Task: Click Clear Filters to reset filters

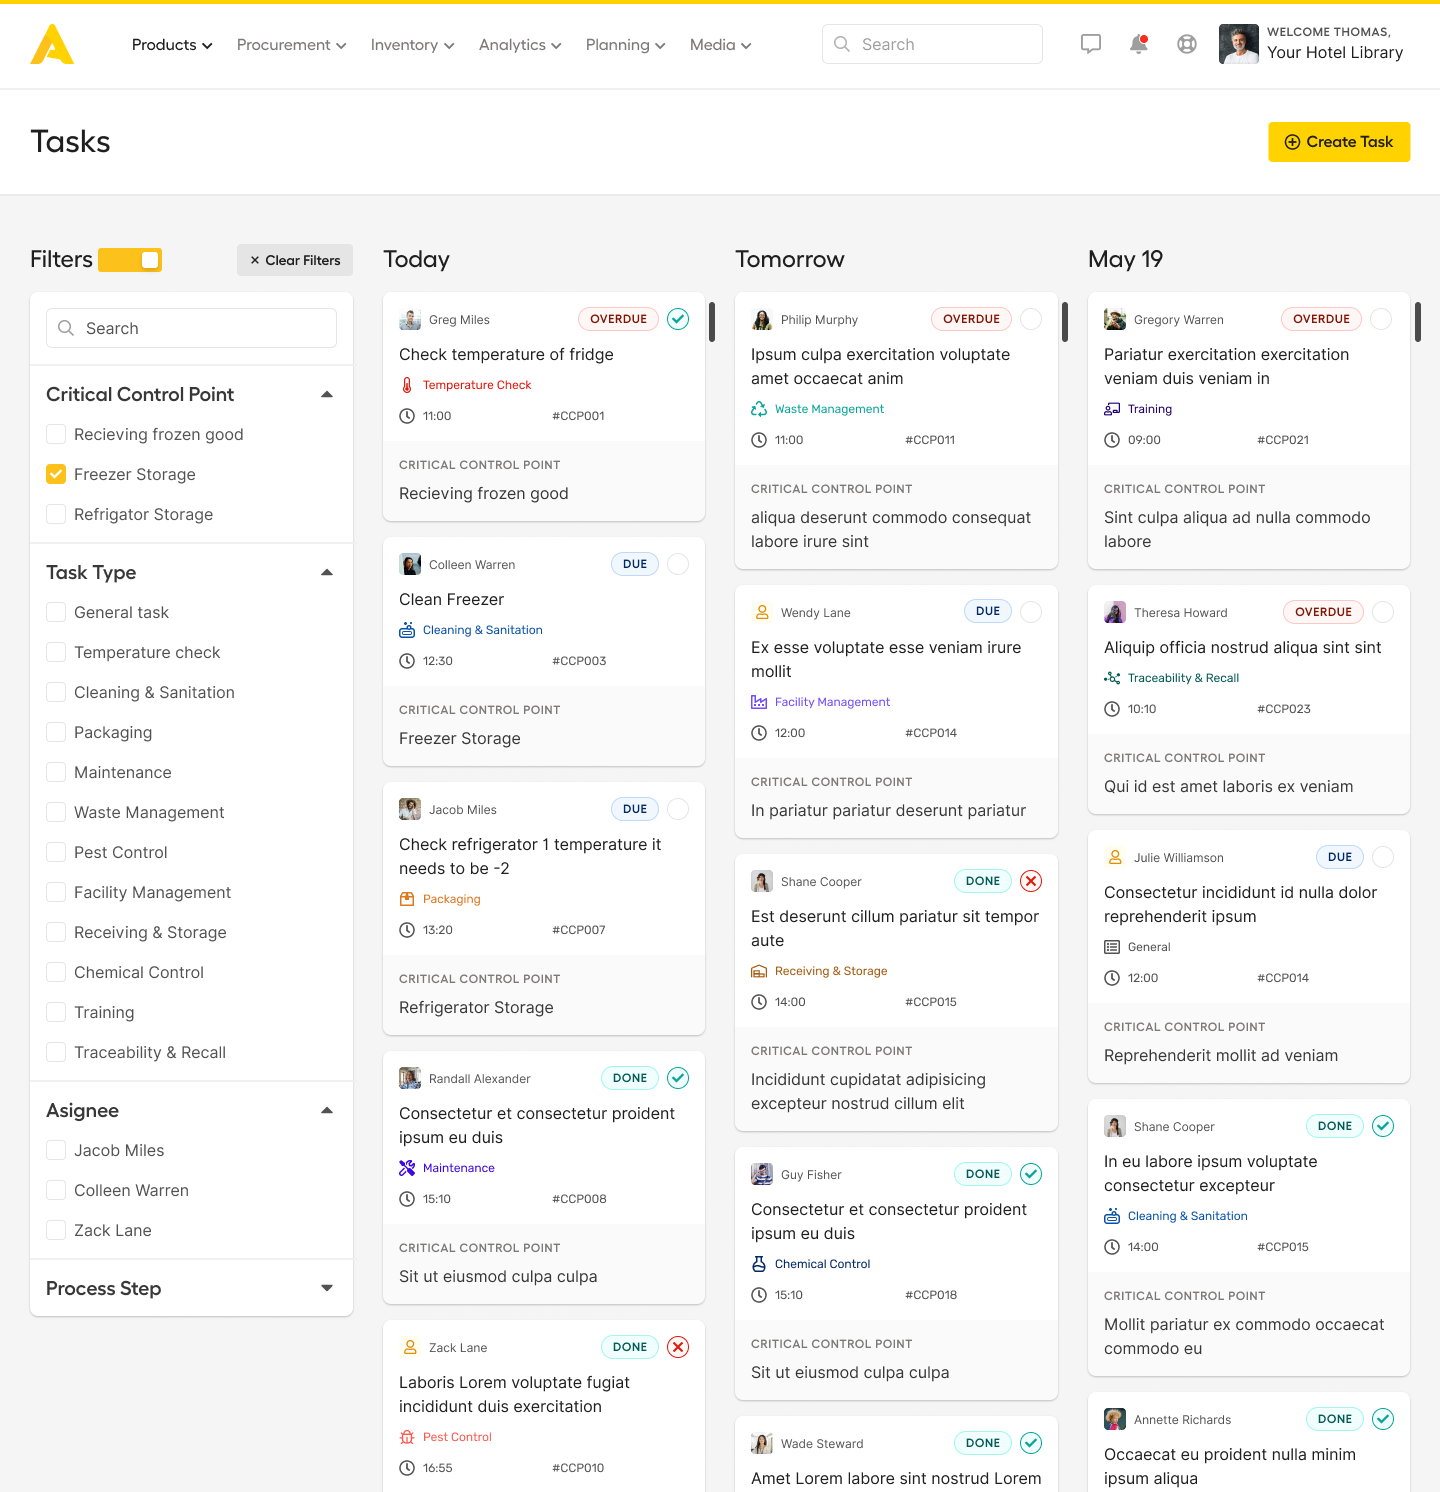Action: (x=295, y=260)
